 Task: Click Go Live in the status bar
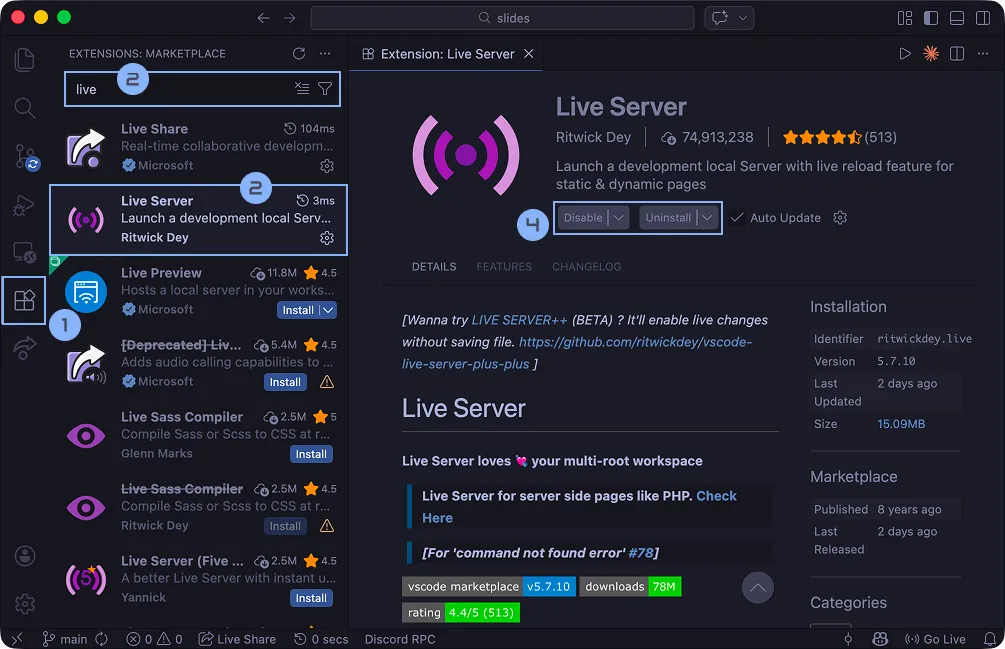coord(937,639)
